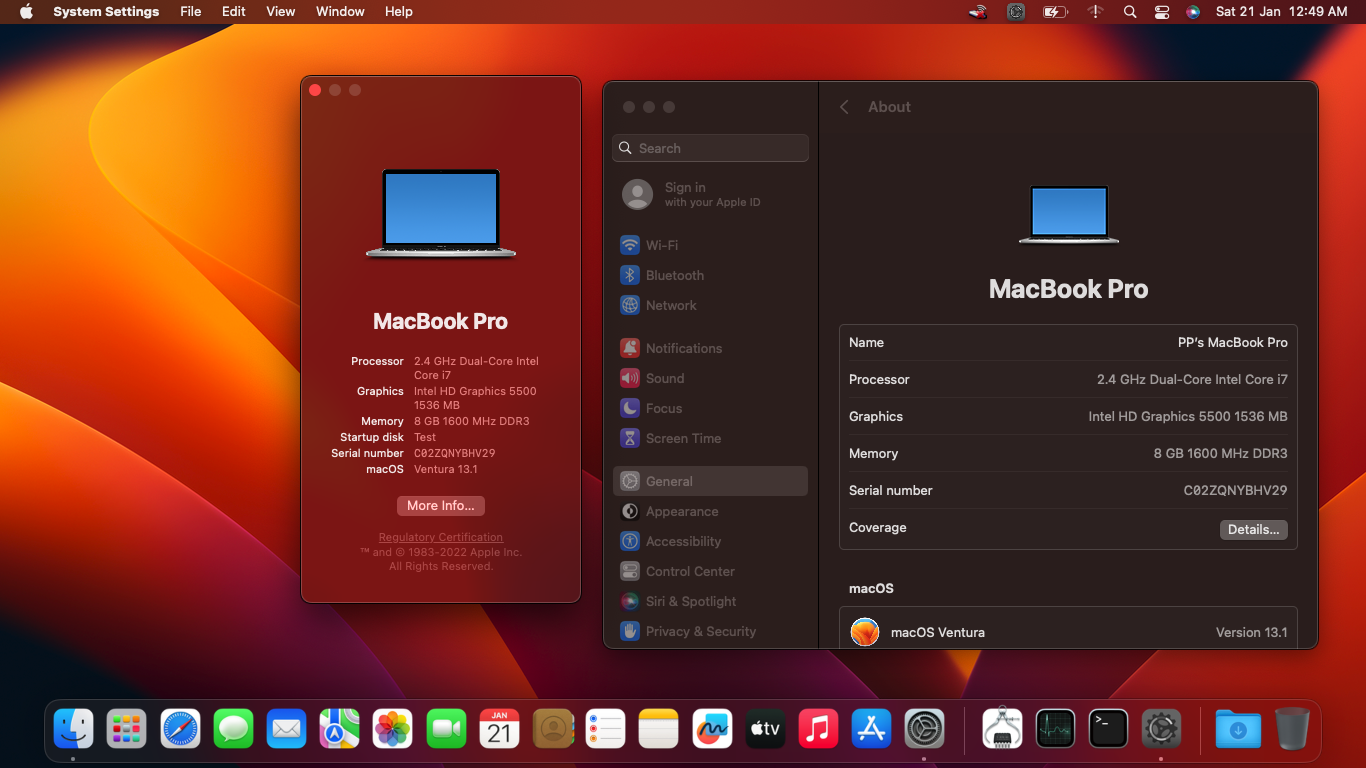Image resolution: width=1366 pixels, height=768 pixels.
Task: Launch Music from the Dock
Action: click(x=818, y=729)
